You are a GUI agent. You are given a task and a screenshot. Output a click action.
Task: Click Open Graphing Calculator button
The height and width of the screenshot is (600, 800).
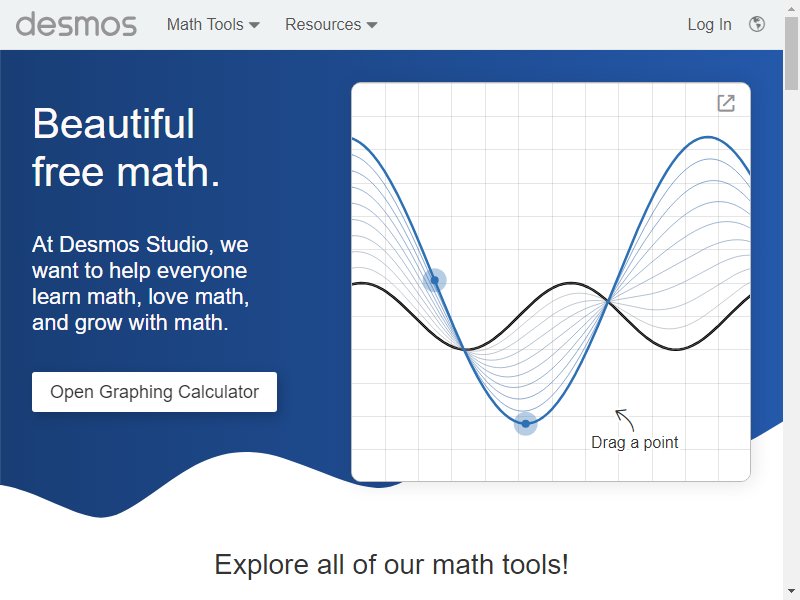coord(155,392)
